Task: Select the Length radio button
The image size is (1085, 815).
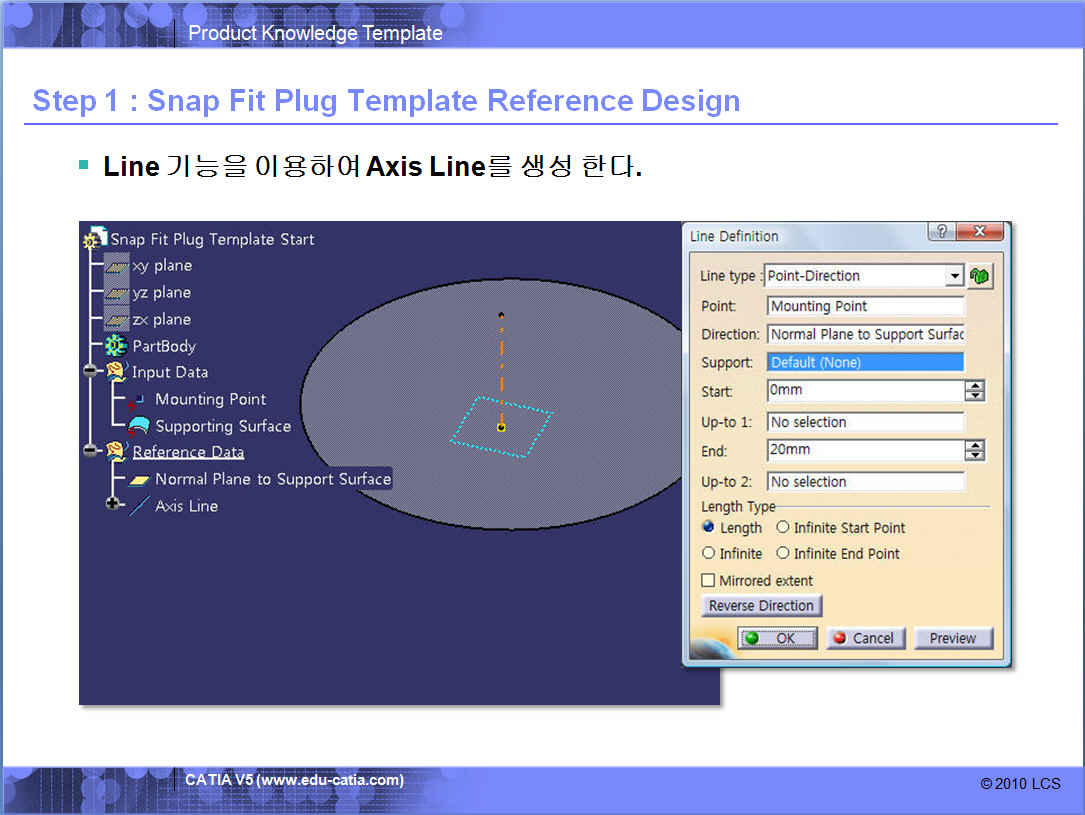Action: tap(709, 527)
